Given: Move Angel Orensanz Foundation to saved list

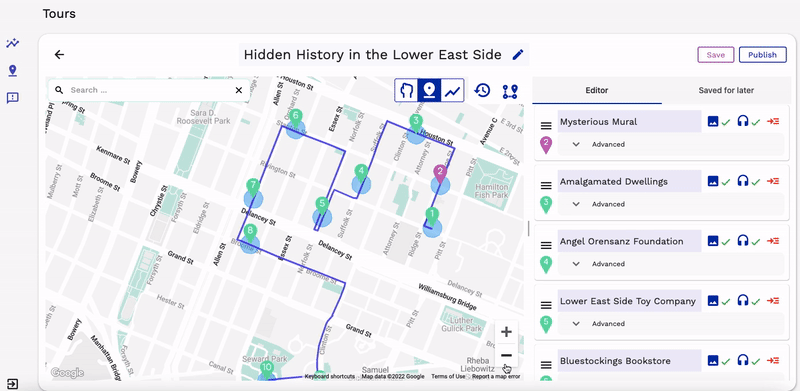Looking at the screenshot, I should coord(773,241).
